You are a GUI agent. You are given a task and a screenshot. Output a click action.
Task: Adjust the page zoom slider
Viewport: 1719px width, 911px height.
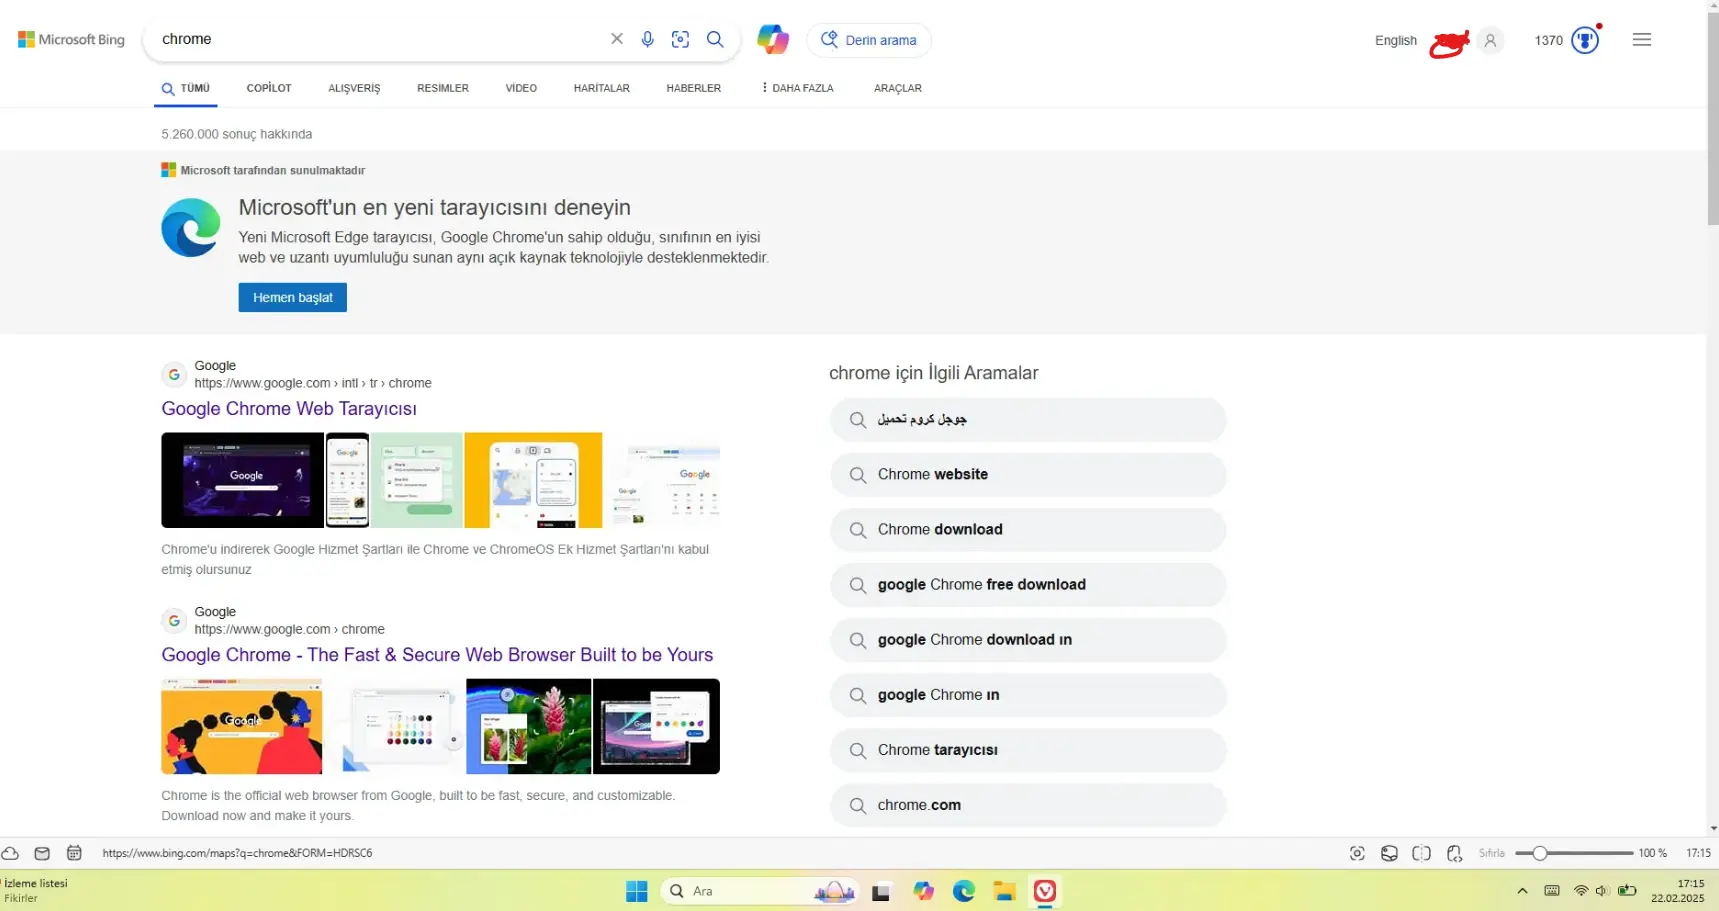(x=1574, y=853)
